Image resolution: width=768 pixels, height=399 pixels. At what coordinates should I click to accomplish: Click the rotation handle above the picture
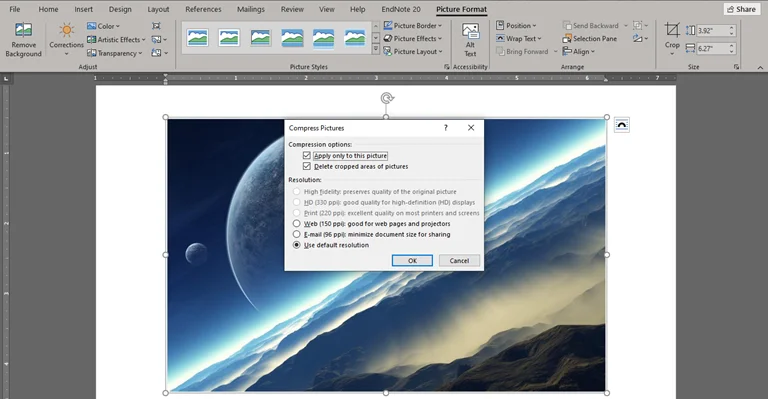(386, 98)
